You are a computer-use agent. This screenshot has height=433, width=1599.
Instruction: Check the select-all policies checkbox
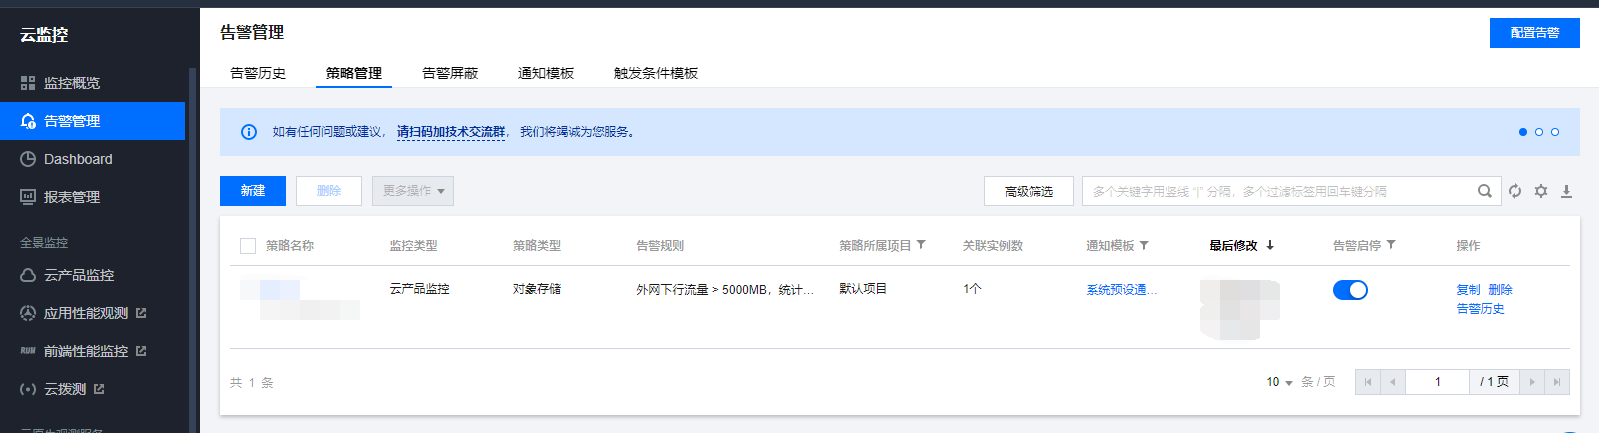[x=248, y=246]
